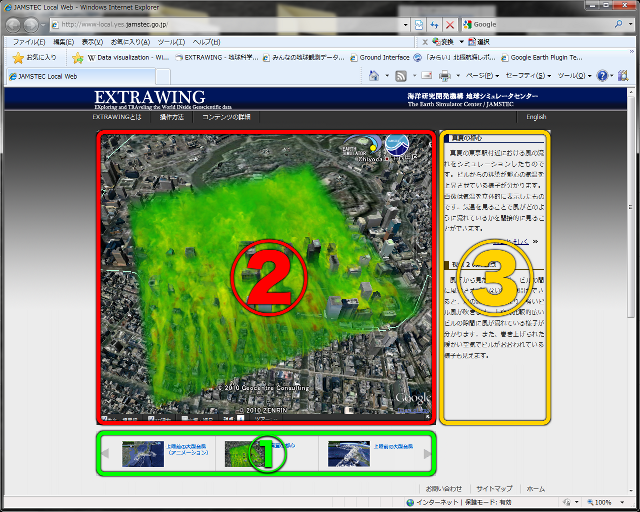The width and height of the screenshot is (640, 512).
Task: Click the search magnifier icon
Action: pos(619,24)
